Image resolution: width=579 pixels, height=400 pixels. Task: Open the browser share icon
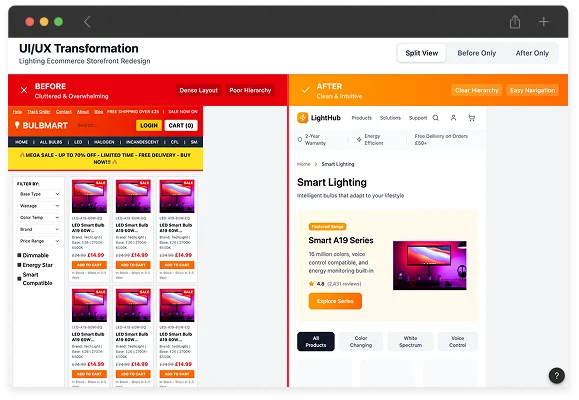515,22
